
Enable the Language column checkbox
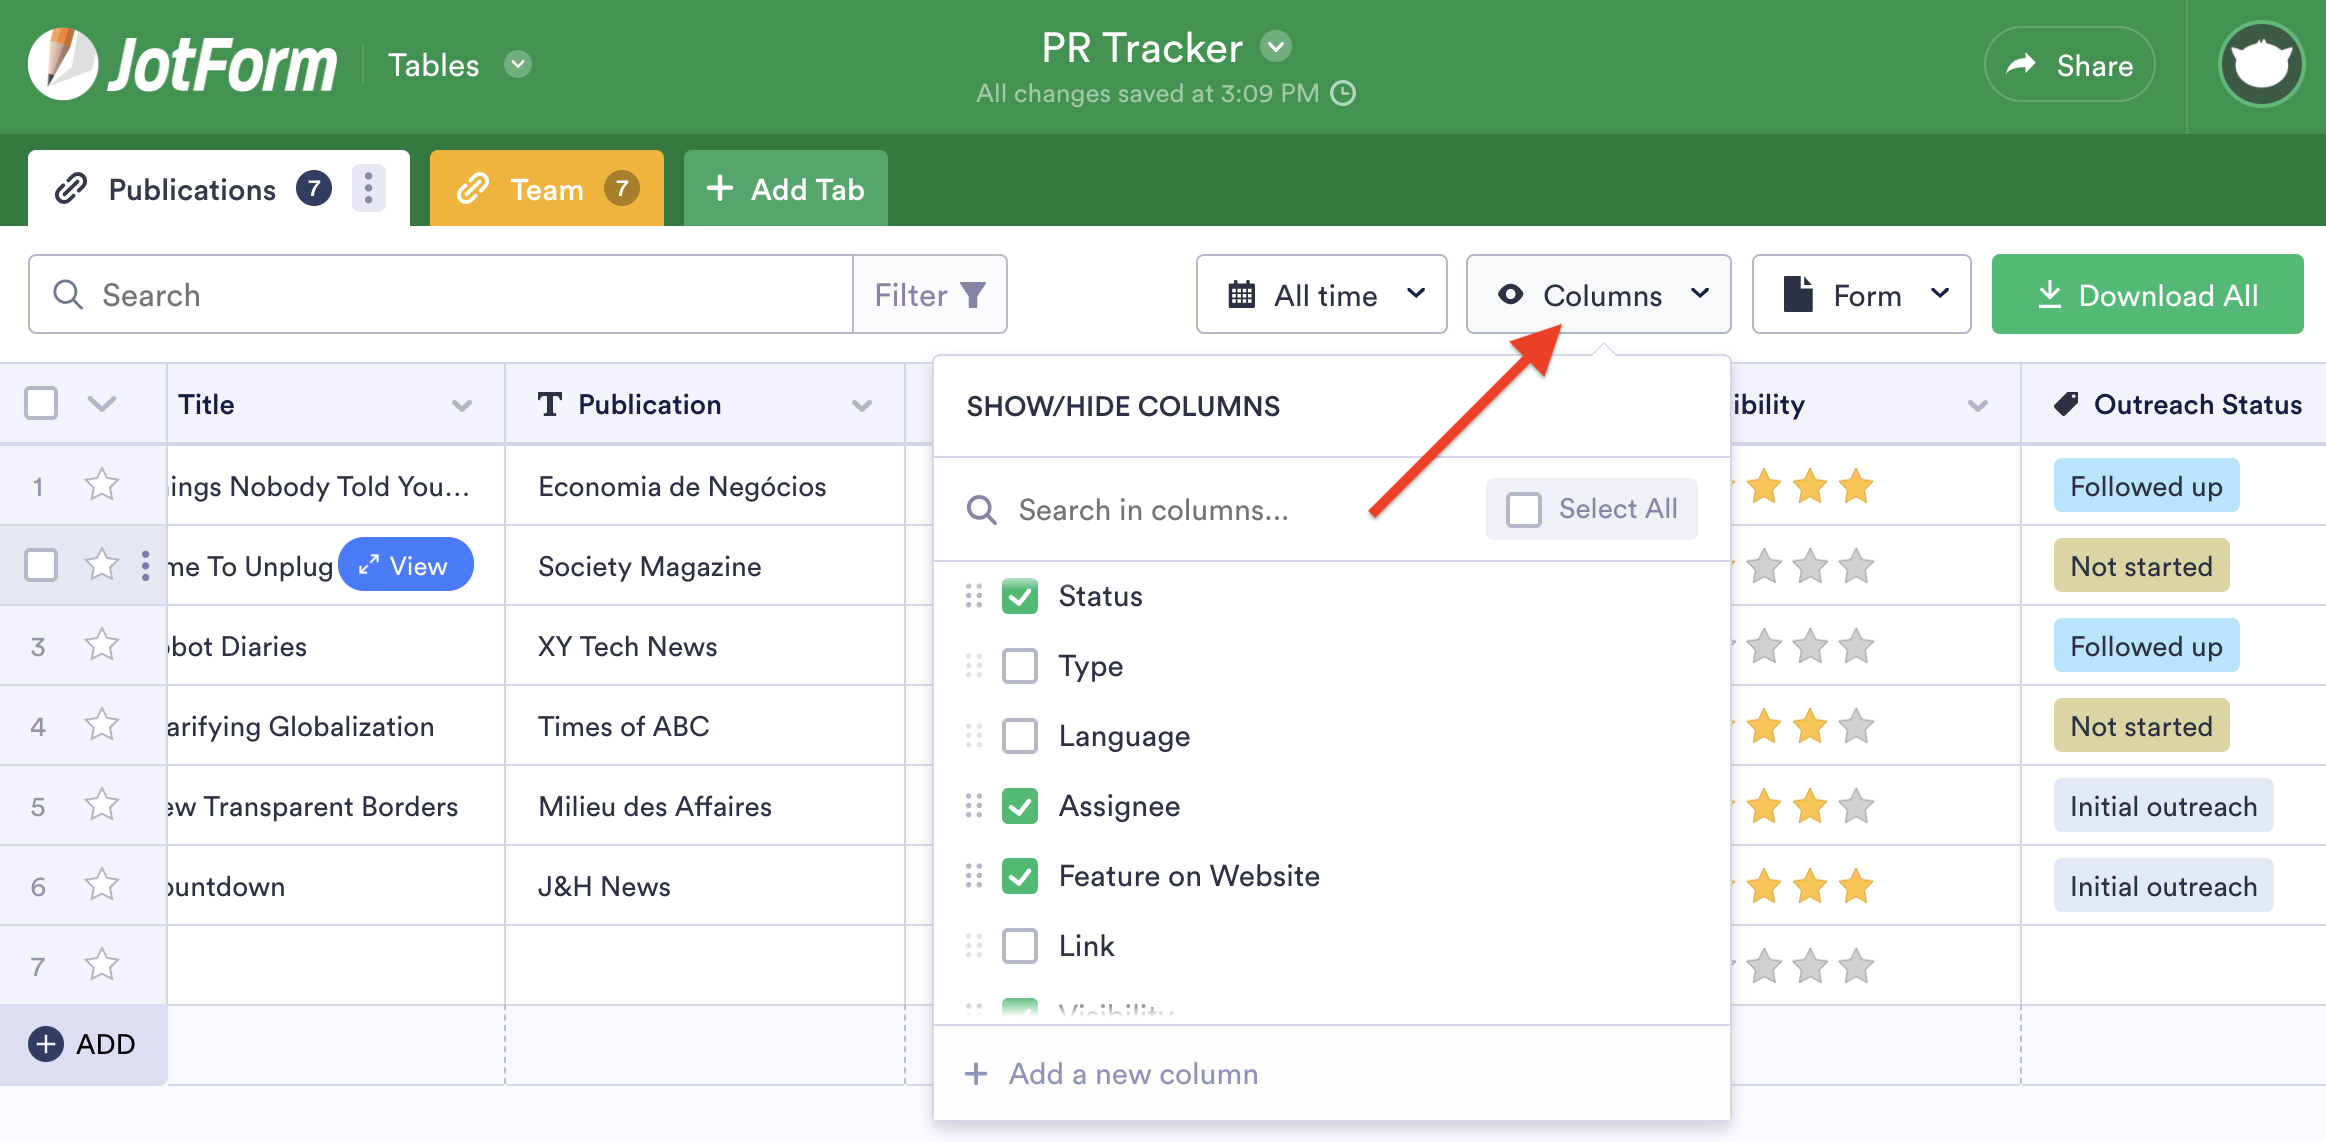[x=1020, y=736]
